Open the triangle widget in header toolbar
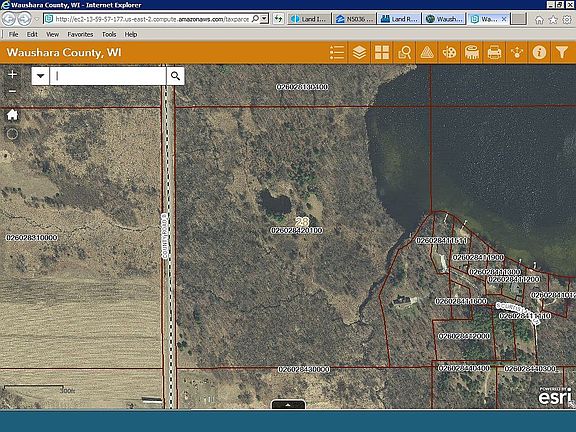 (427, 53)
